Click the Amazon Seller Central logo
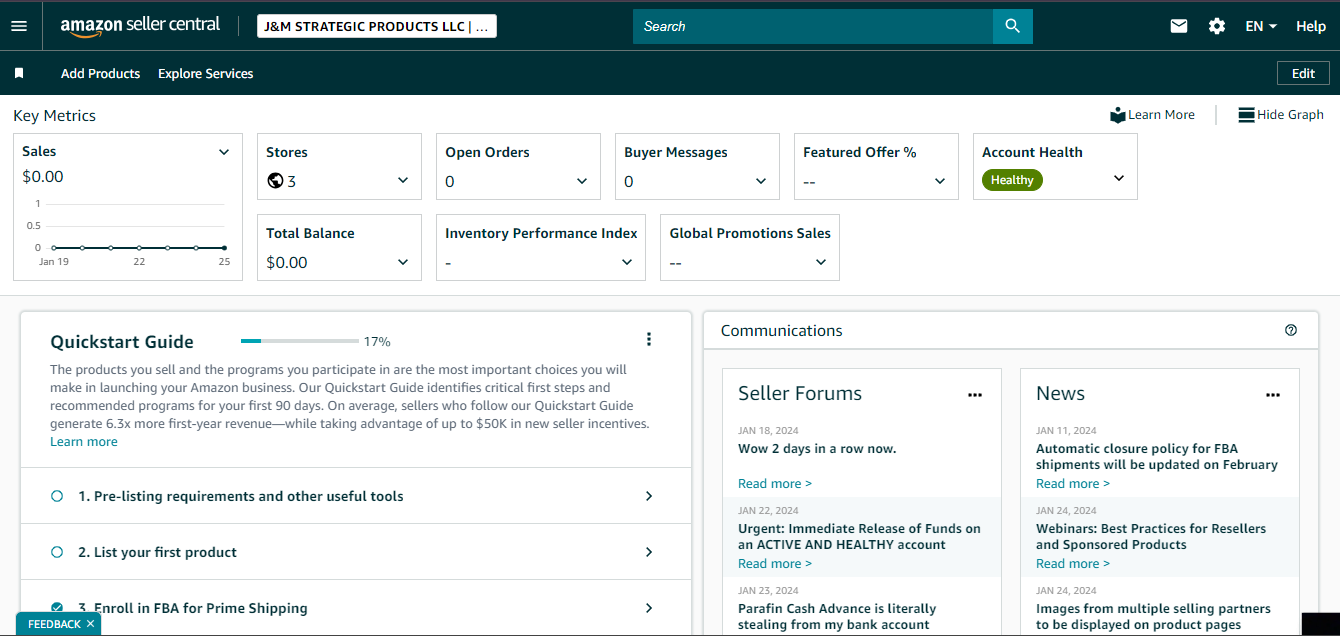Screen dimensions: 1340x636 pyautogui.click(x=140, y=26)
